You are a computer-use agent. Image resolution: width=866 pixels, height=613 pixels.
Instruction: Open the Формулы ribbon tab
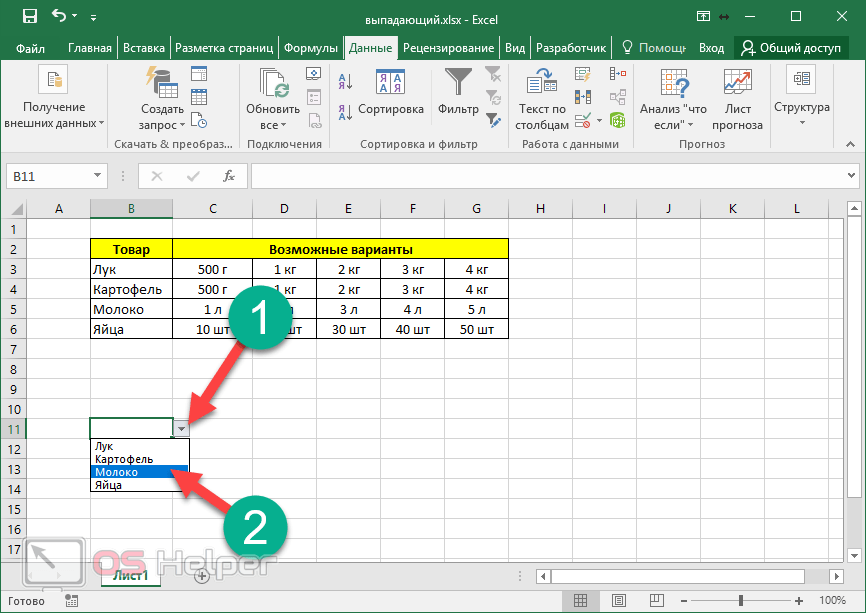tap(310, 48)
